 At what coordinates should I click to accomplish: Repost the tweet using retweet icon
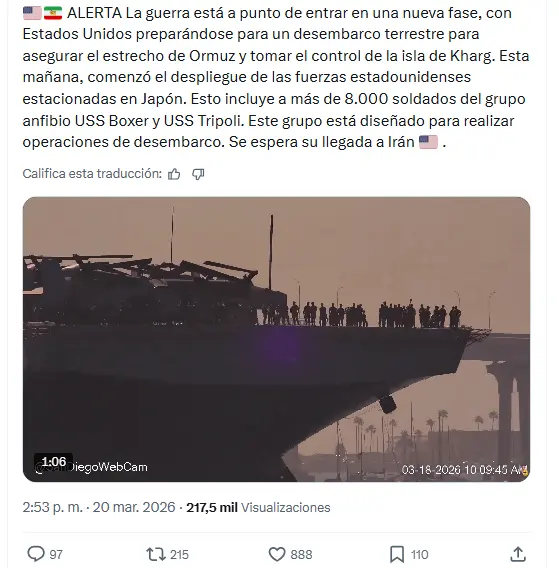pyautogui.click(x=155, y=554)
